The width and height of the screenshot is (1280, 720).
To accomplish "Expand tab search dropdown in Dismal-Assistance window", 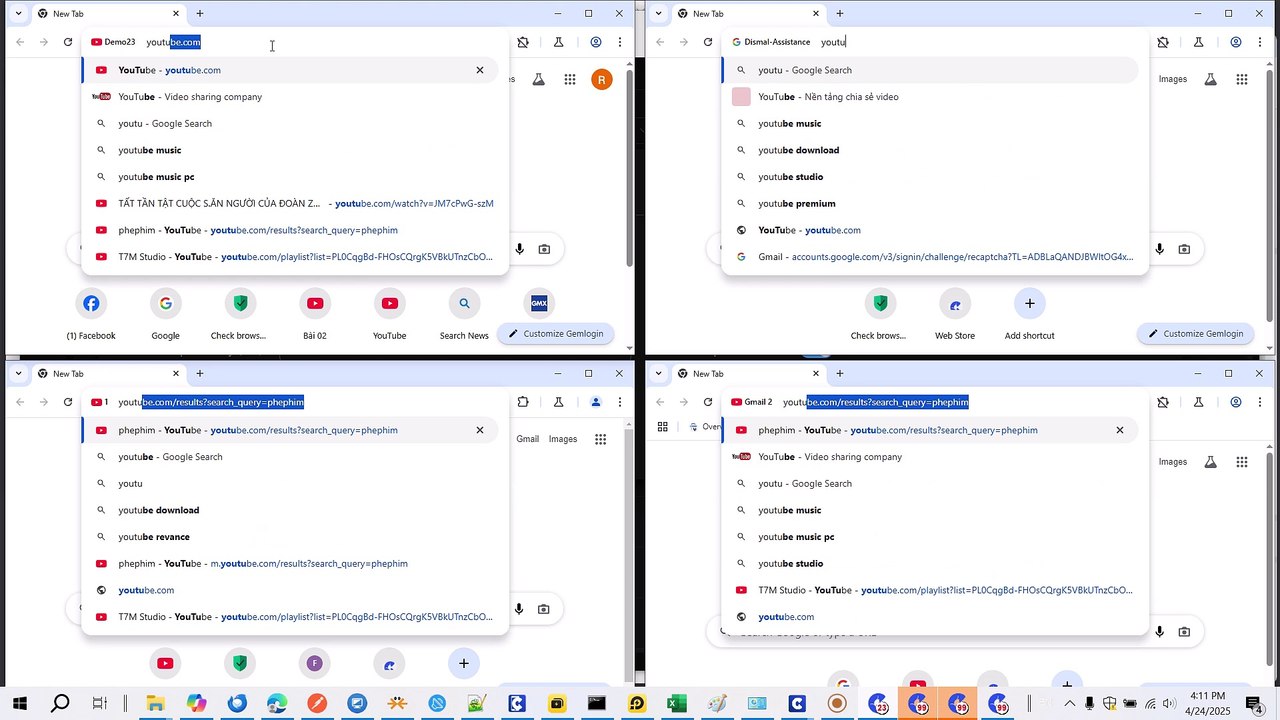I will [658, 14].
